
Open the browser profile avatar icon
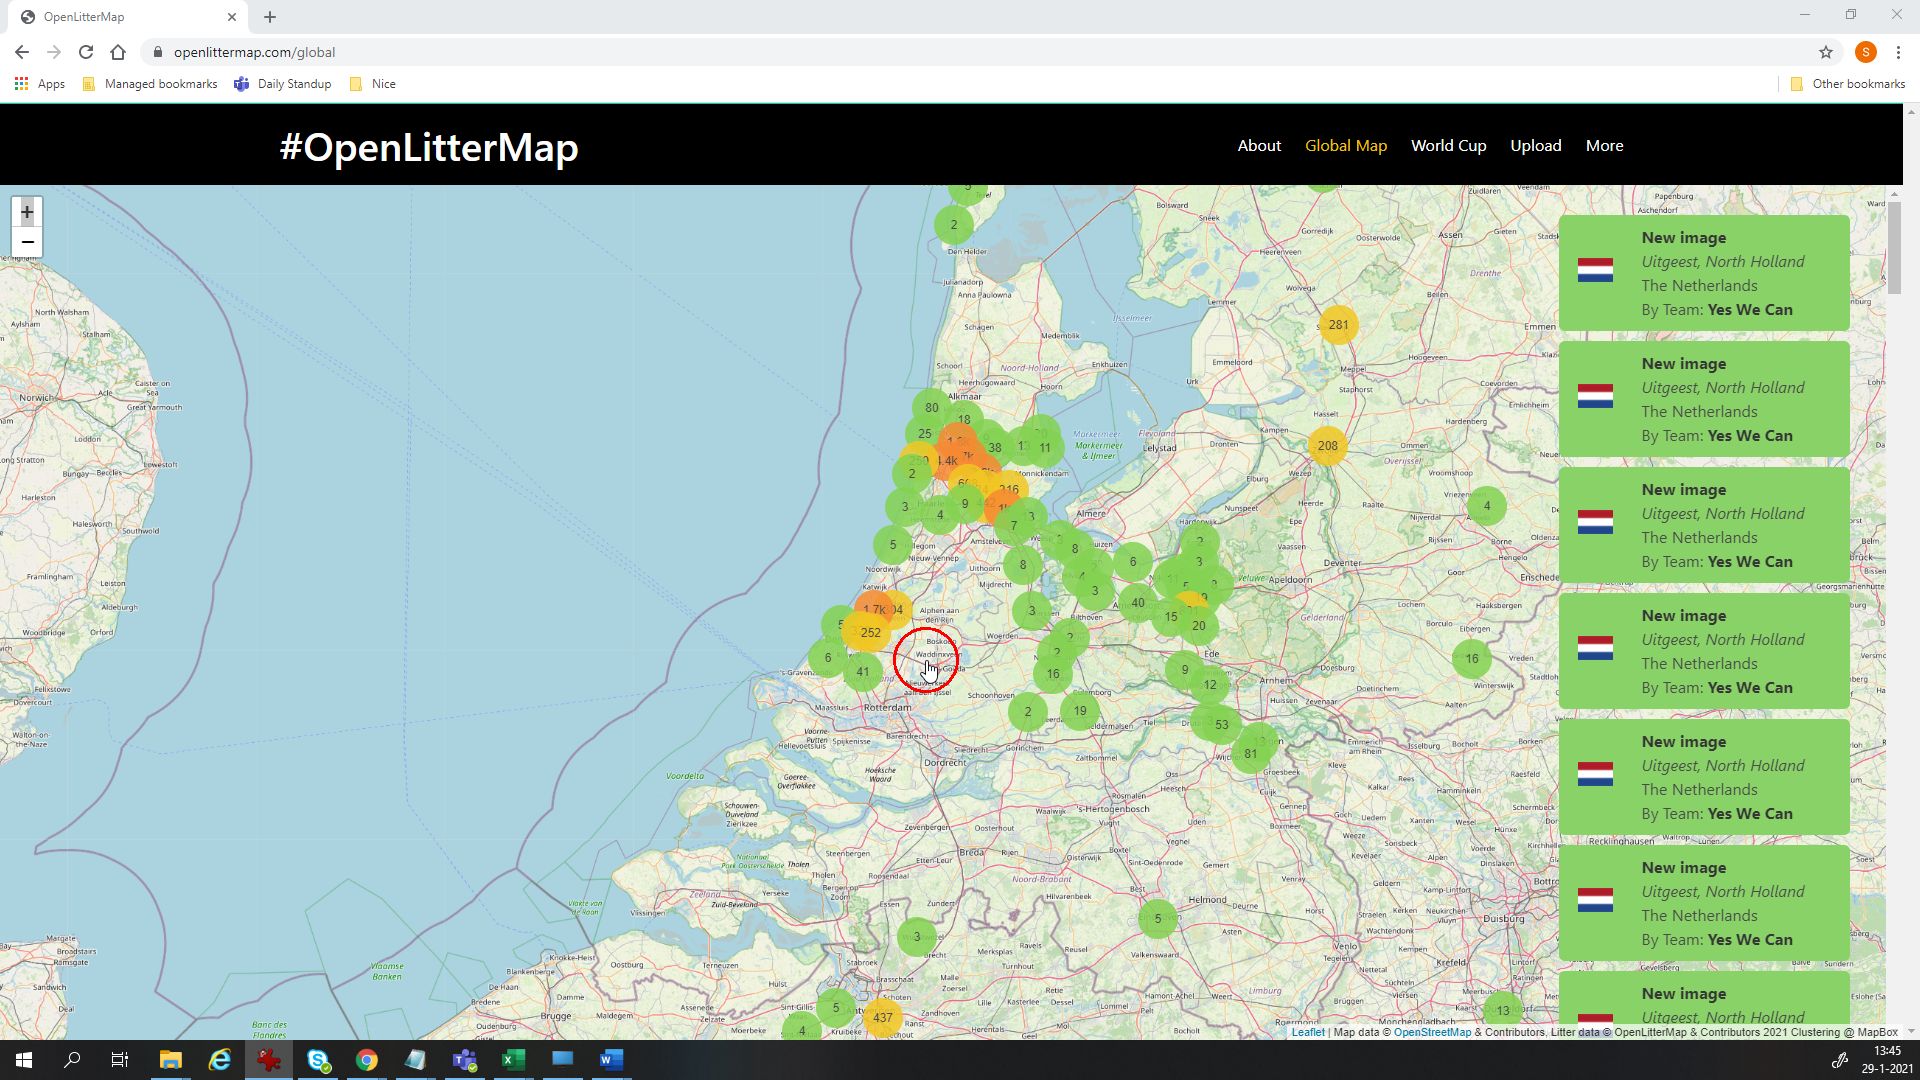(x=1867, y=52)
